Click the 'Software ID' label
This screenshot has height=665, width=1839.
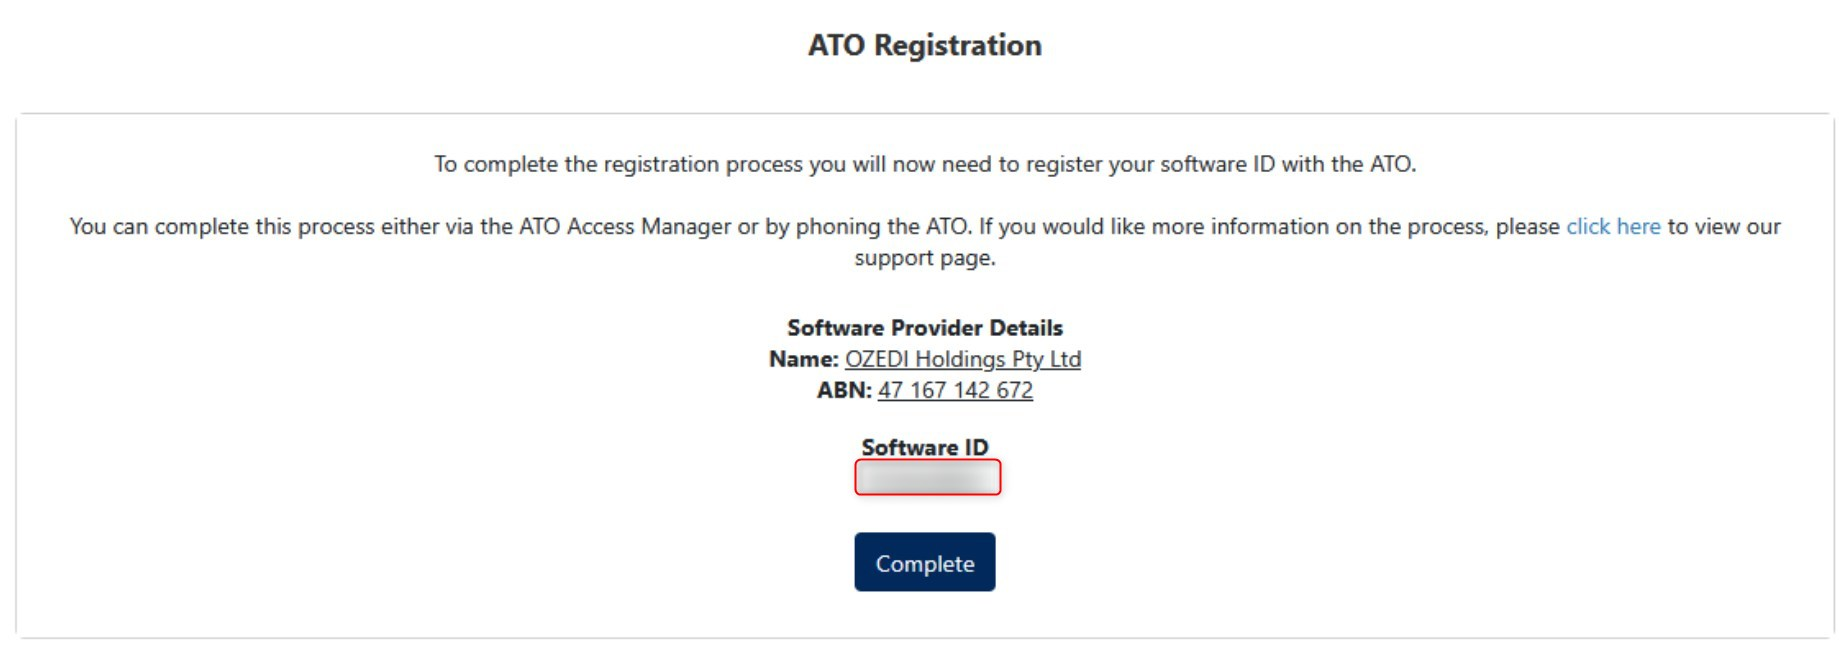pos(924,447)
